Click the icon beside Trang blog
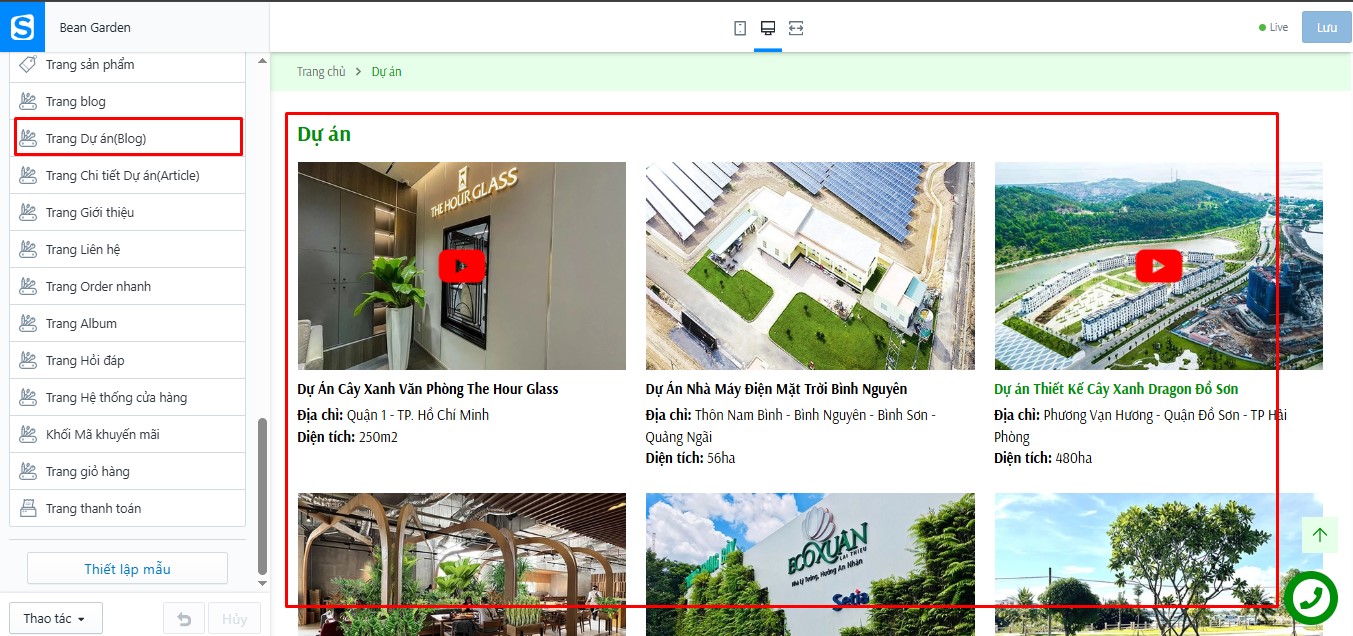 (29, 101)
